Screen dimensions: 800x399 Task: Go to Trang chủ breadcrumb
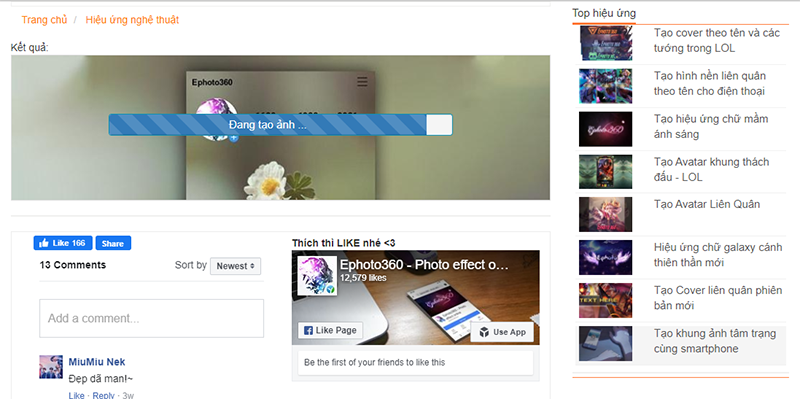click(x=44, y=20)
